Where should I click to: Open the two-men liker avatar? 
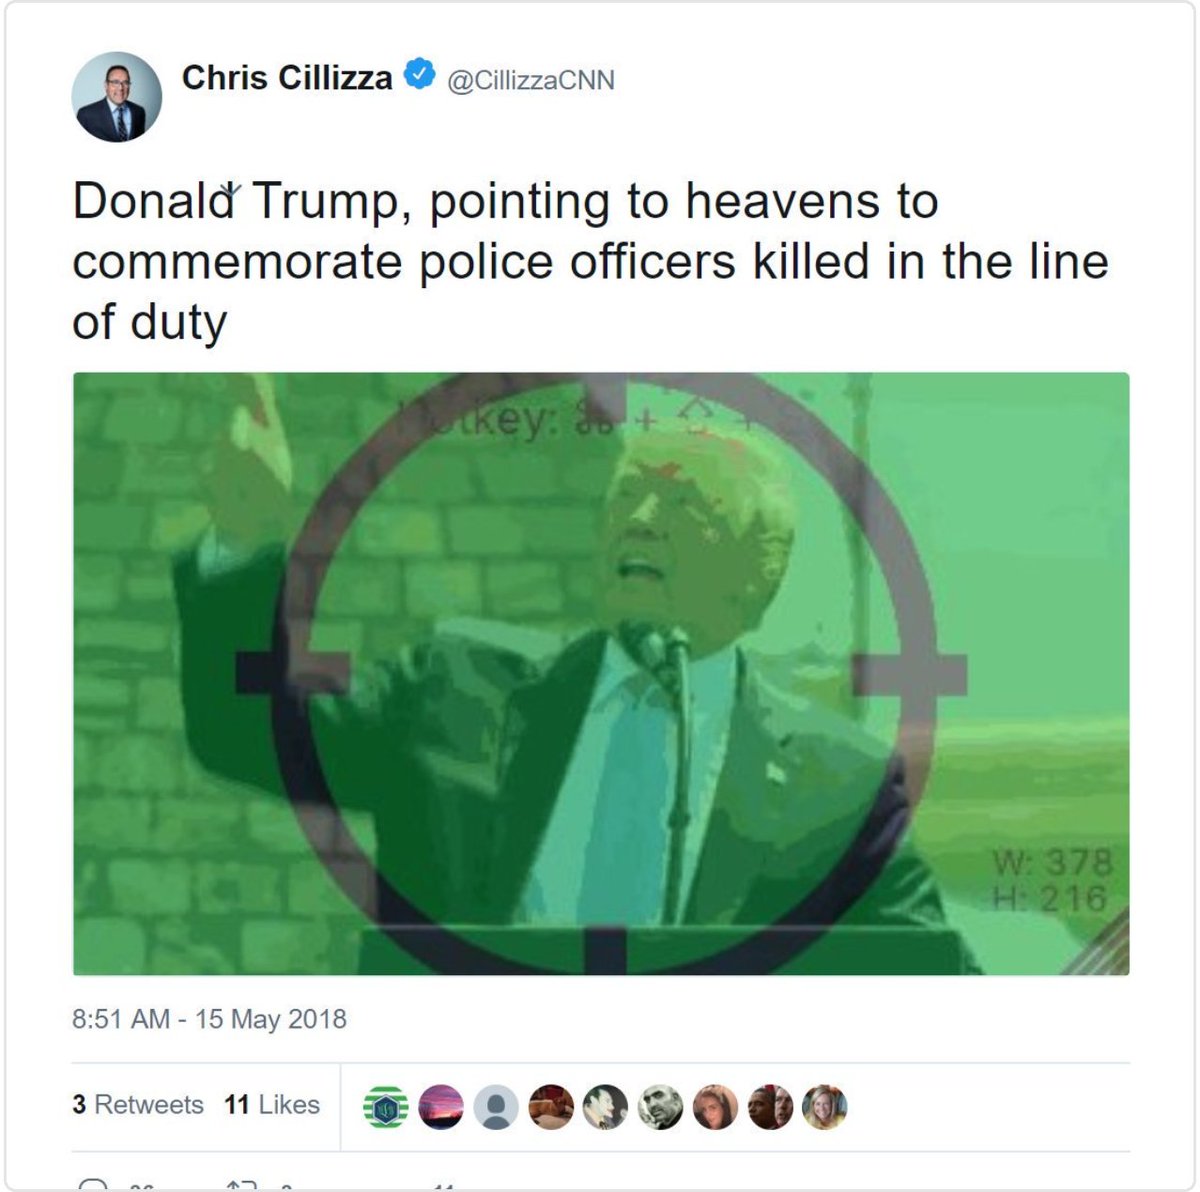pyautogui.click(x=770, y=1107)
